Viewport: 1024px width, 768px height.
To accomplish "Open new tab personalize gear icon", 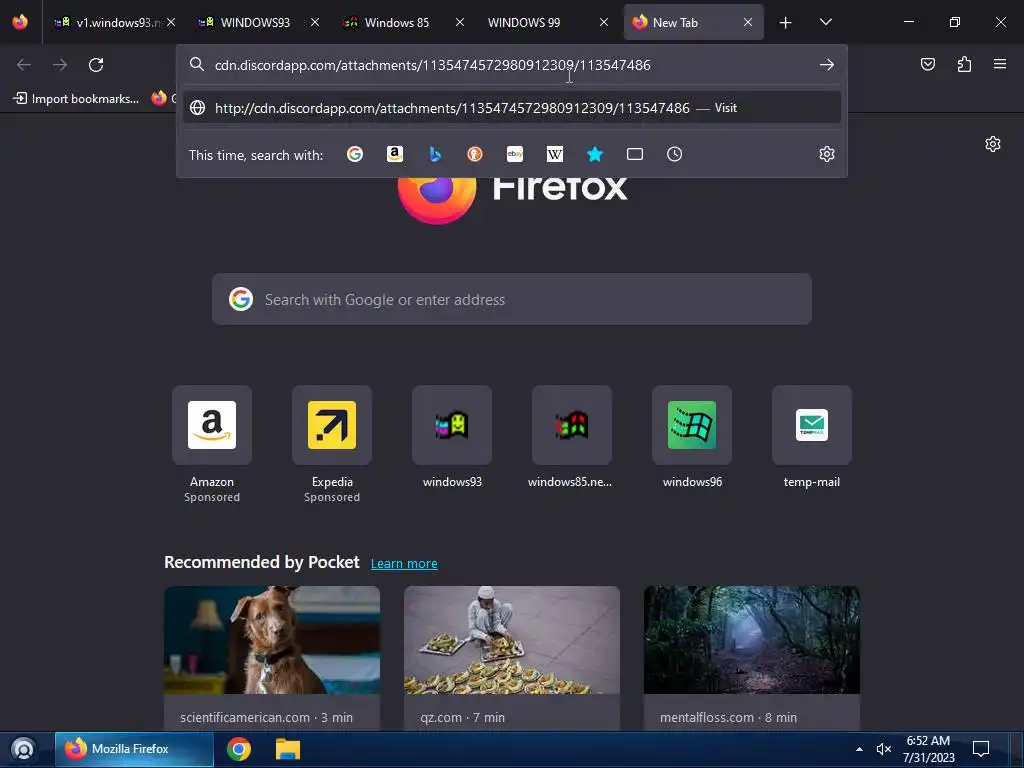I will [993, 144].
